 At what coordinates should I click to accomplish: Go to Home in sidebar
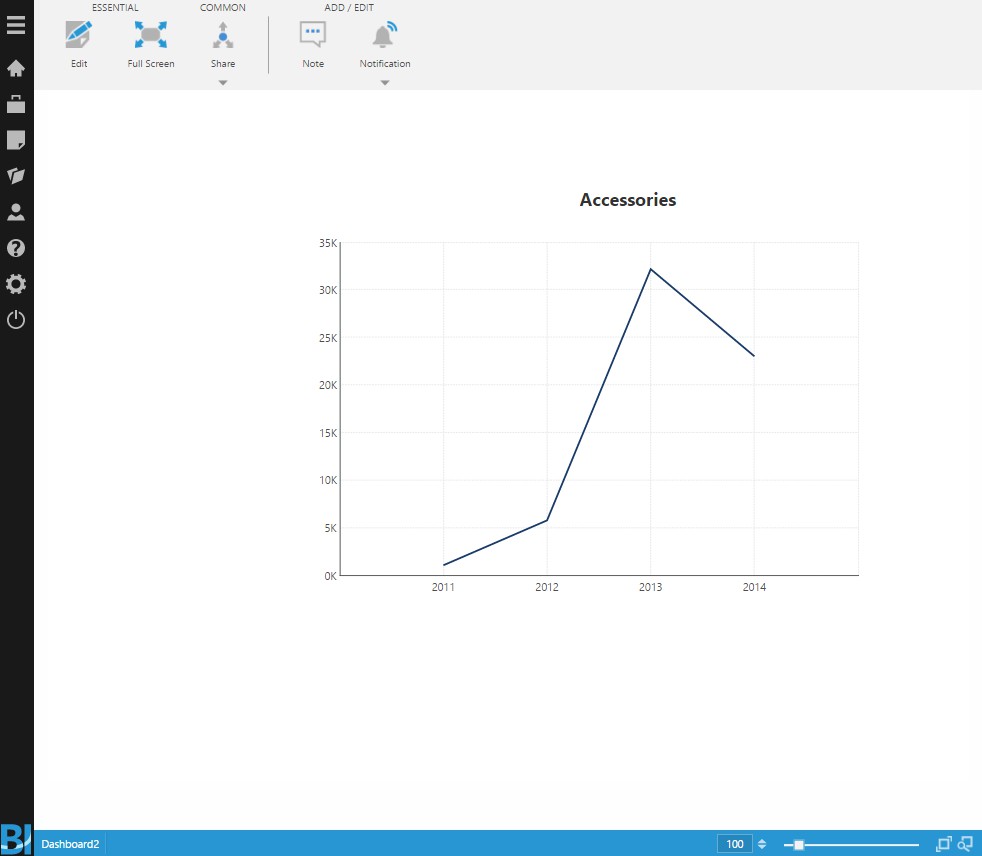pyautogui.click(x=16, y=69)
